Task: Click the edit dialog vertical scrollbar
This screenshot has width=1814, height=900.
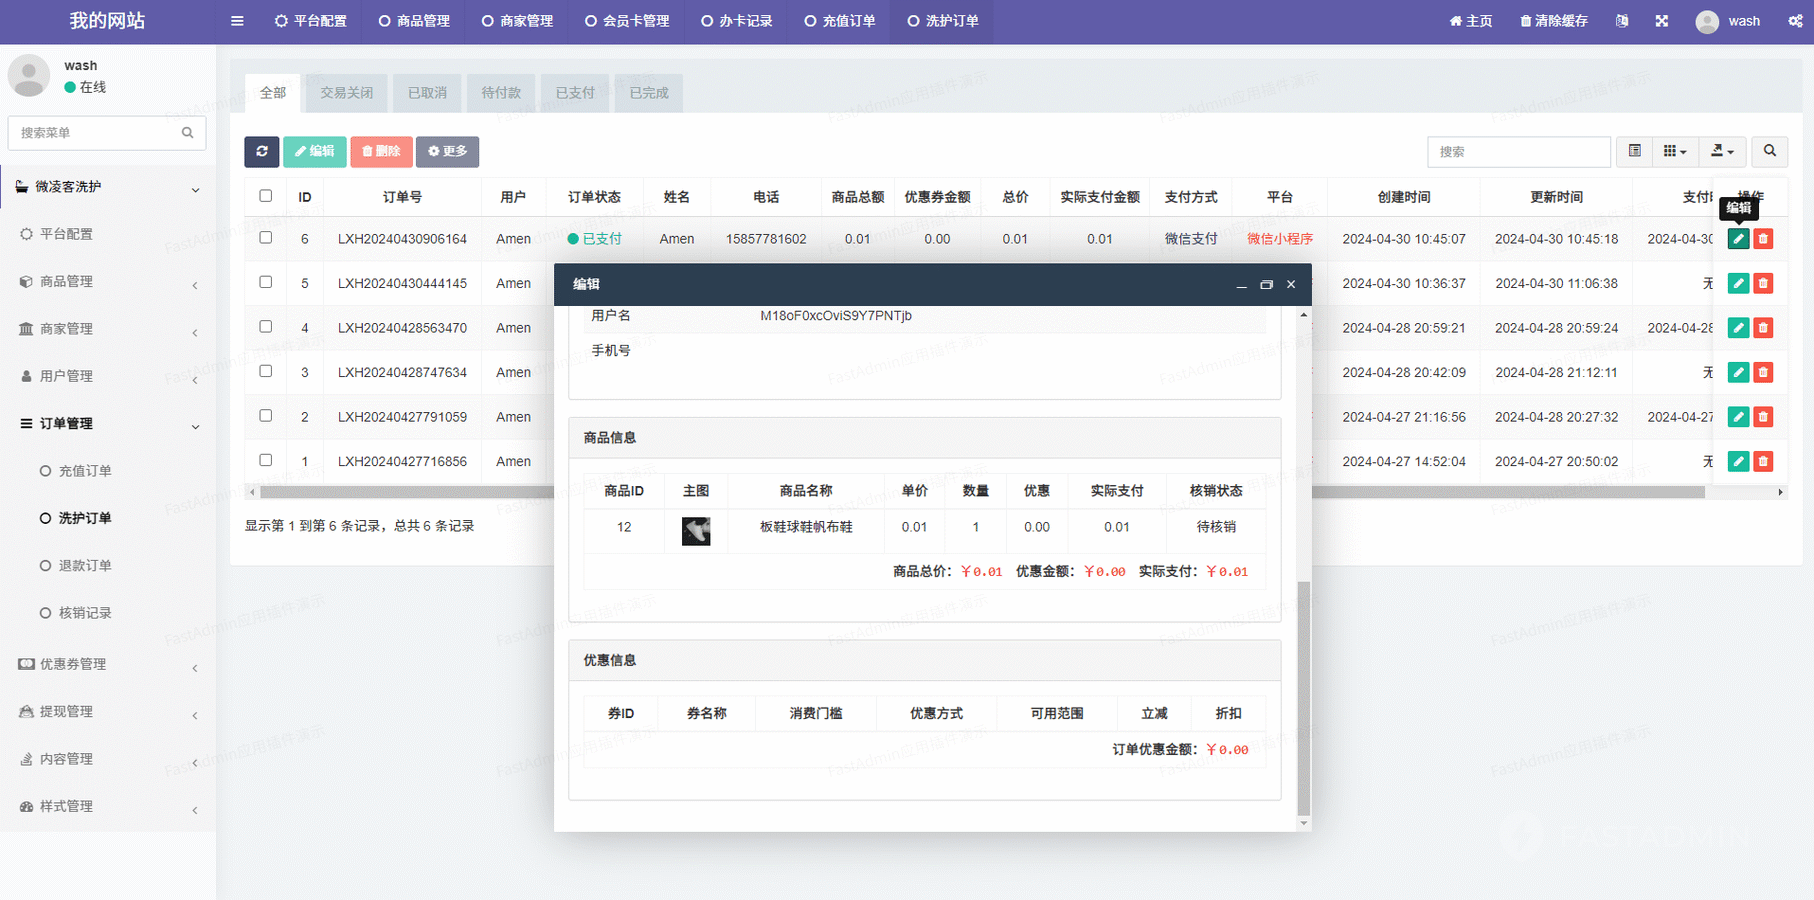Action: point(1303,698)
